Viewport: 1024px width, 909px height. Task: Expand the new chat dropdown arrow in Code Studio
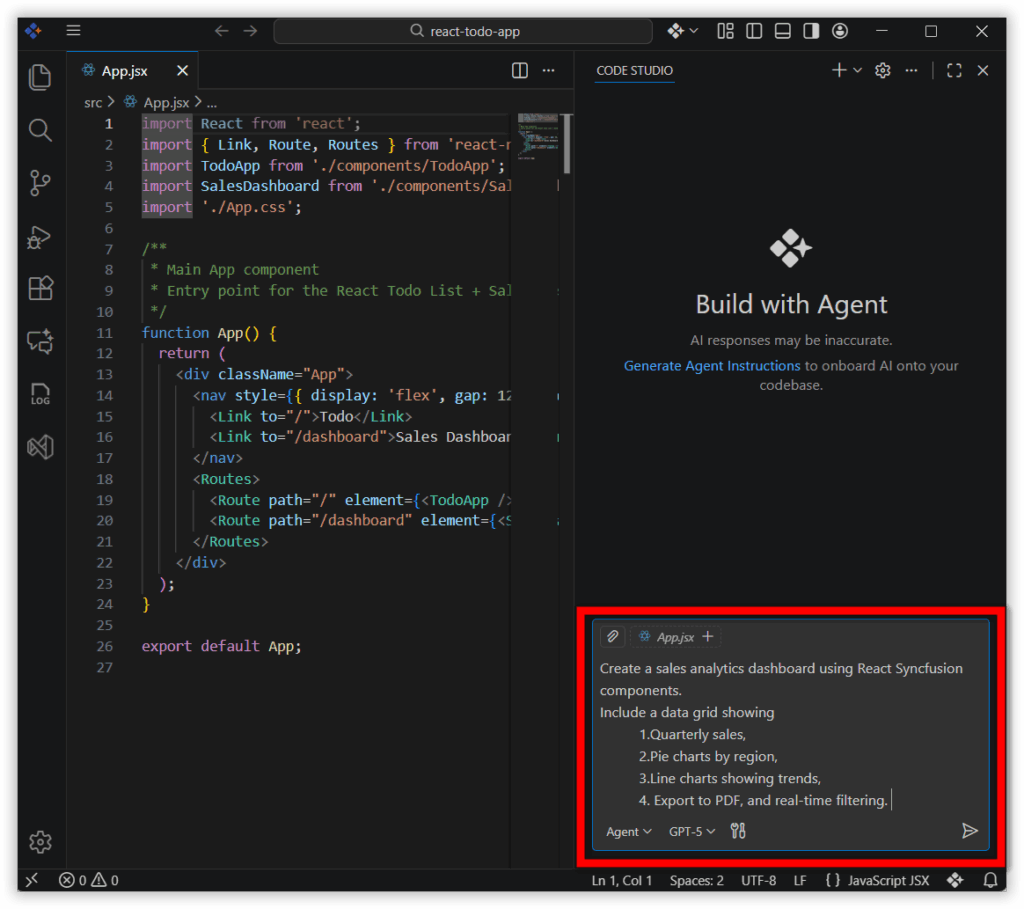(855, 70)
